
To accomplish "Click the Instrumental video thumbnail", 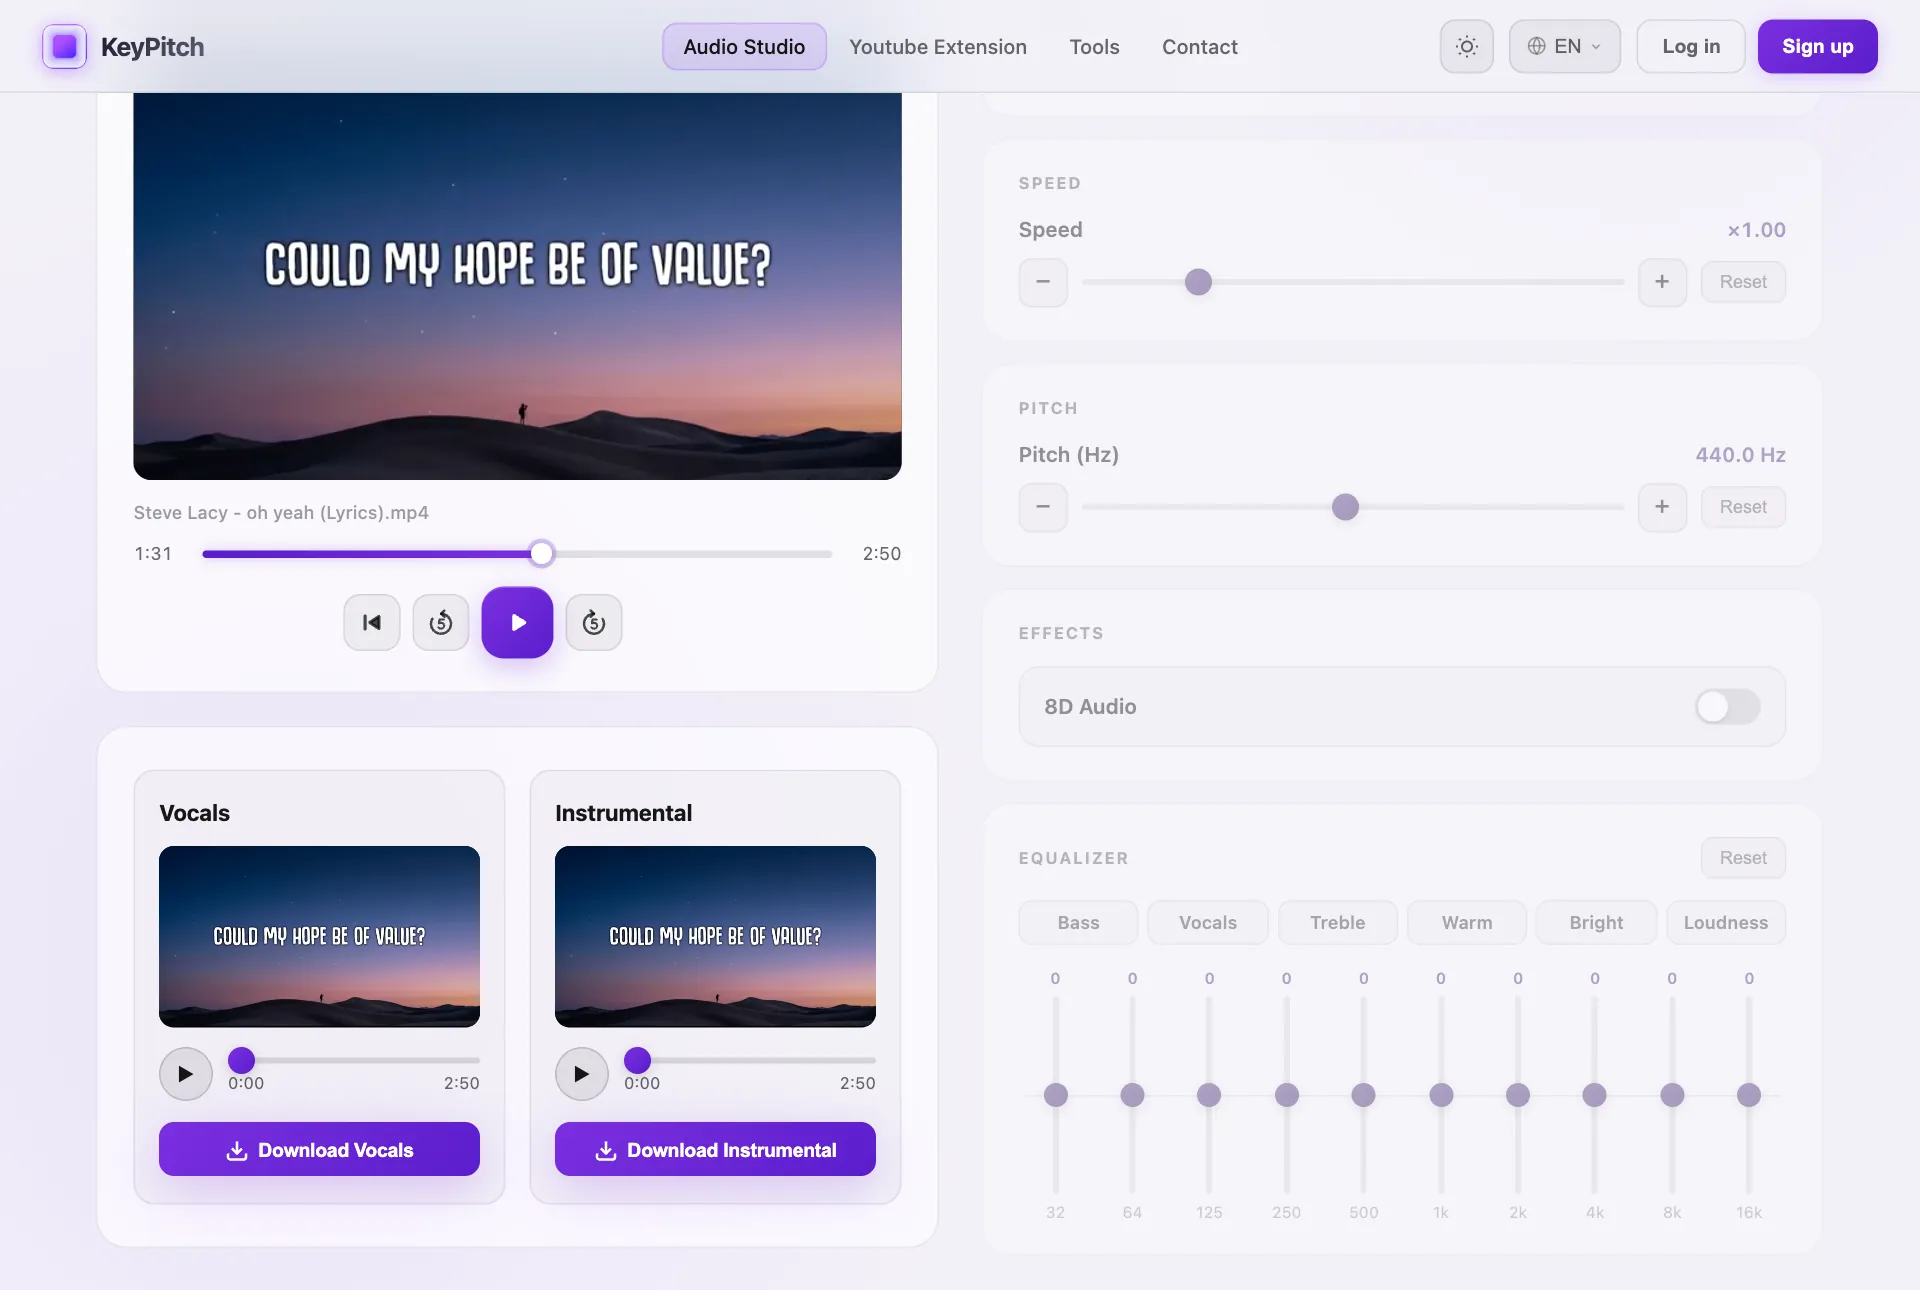I will pos(715,936).
